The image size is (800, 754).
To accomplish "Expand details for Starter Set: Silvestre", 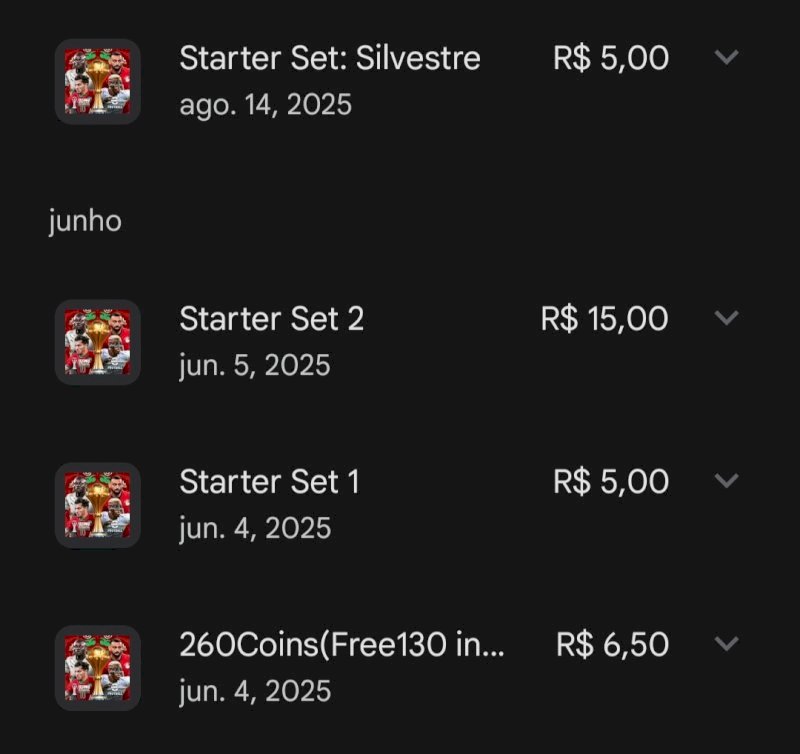I will [x=727, y=58].
